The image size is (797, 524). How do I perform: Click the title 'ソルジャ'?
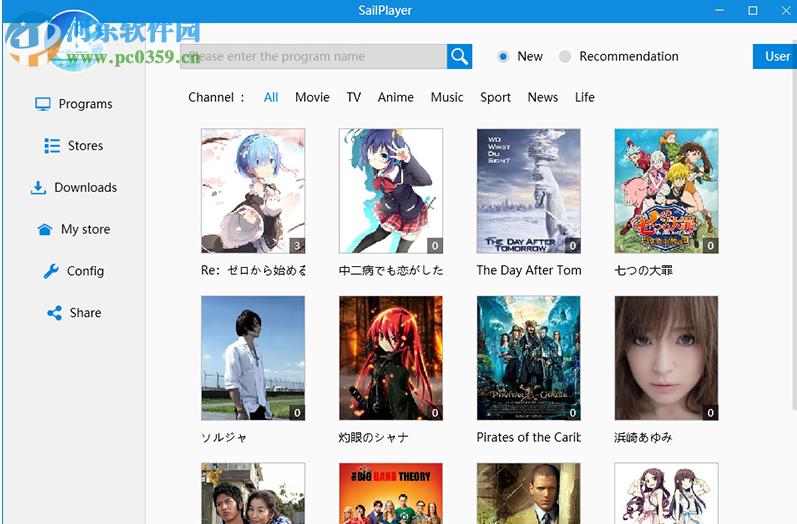tap(224, 437)
